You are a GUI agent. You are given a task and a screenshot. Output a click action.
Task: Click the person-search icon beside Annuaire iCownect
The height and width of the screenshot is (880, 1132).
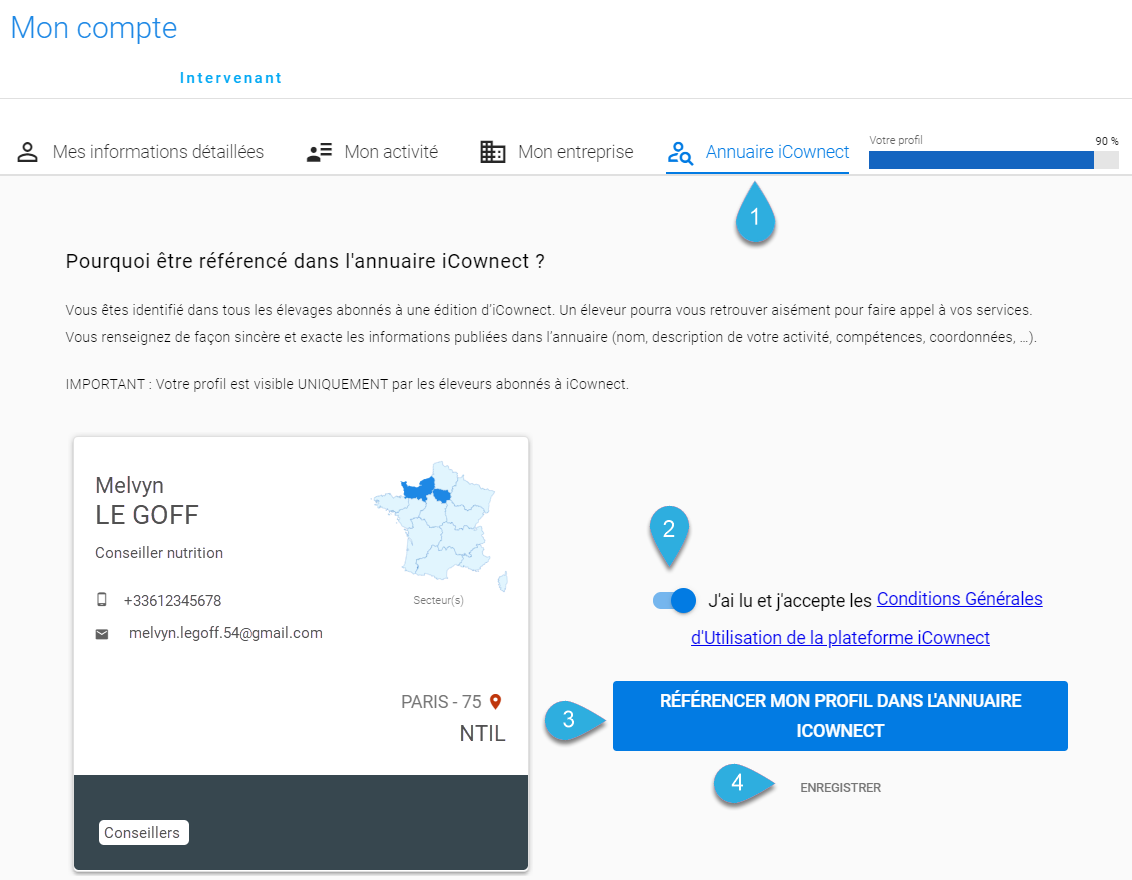(x=680, y=153)
